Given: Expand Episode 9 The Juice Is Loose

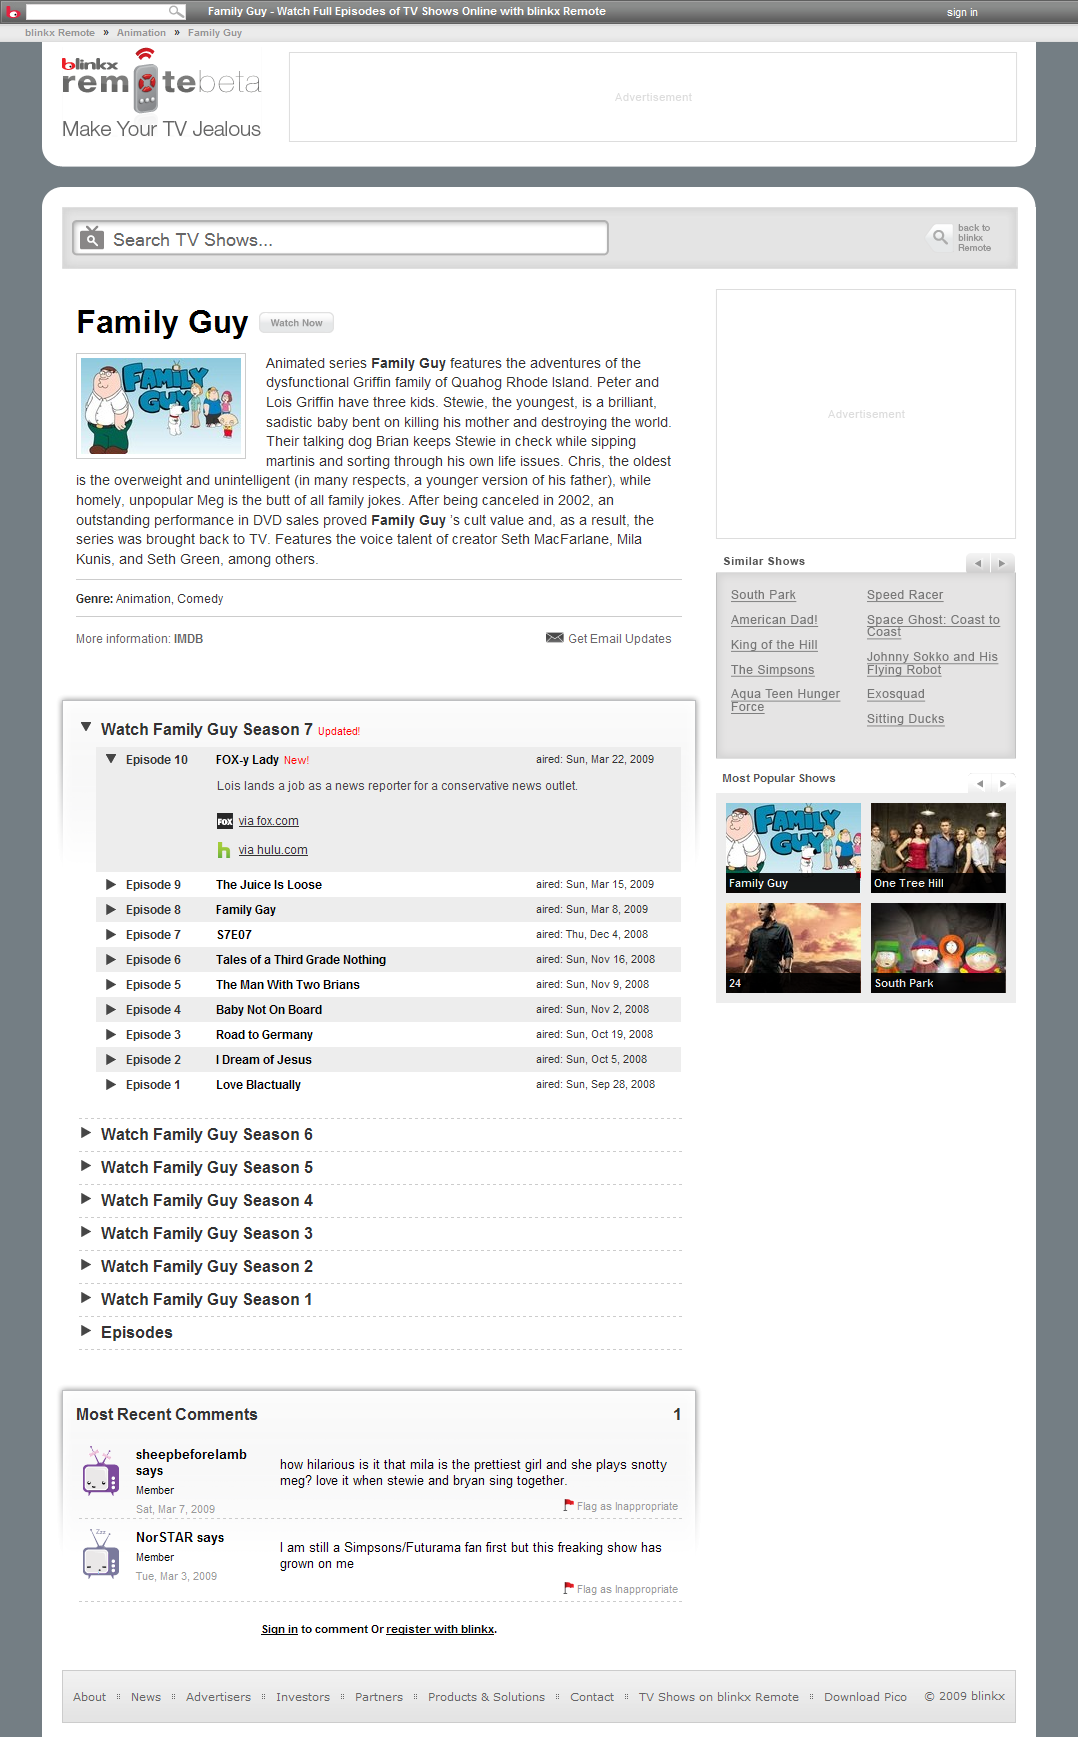Looking at the screenshot, I should tap(111, 884).
